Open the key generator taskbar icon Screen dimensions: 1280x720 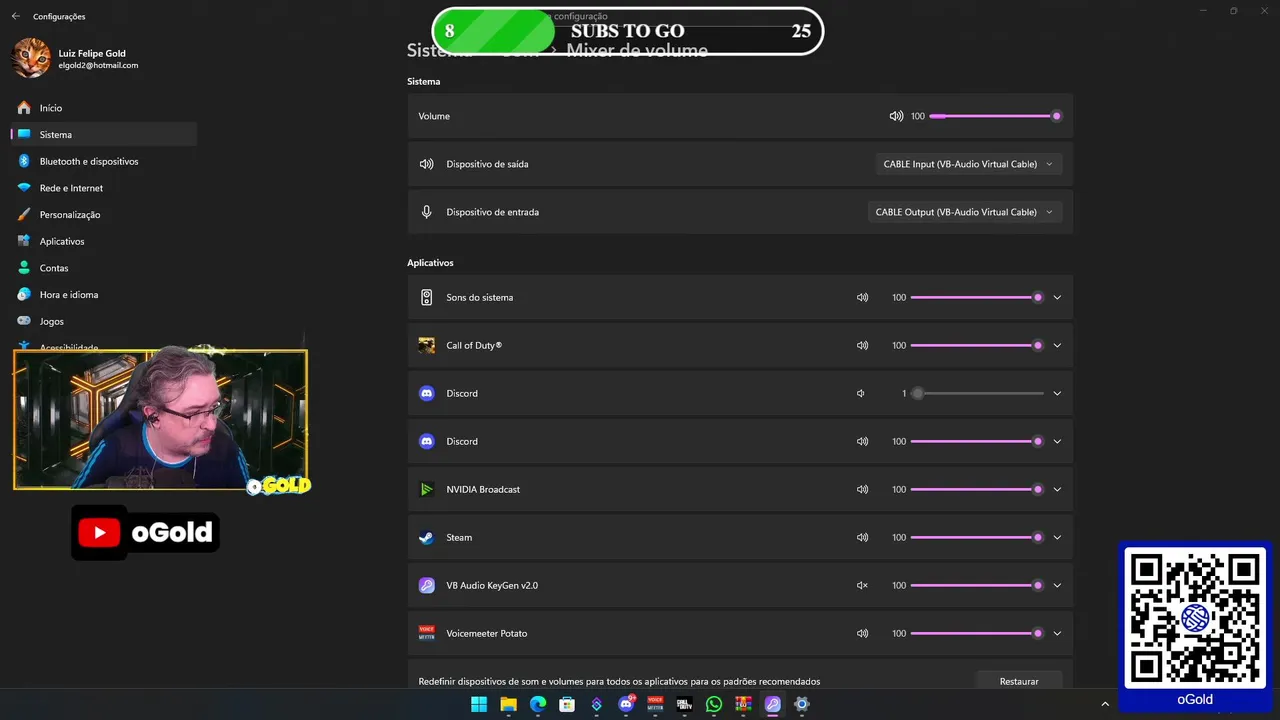click(x=773, y=704)
